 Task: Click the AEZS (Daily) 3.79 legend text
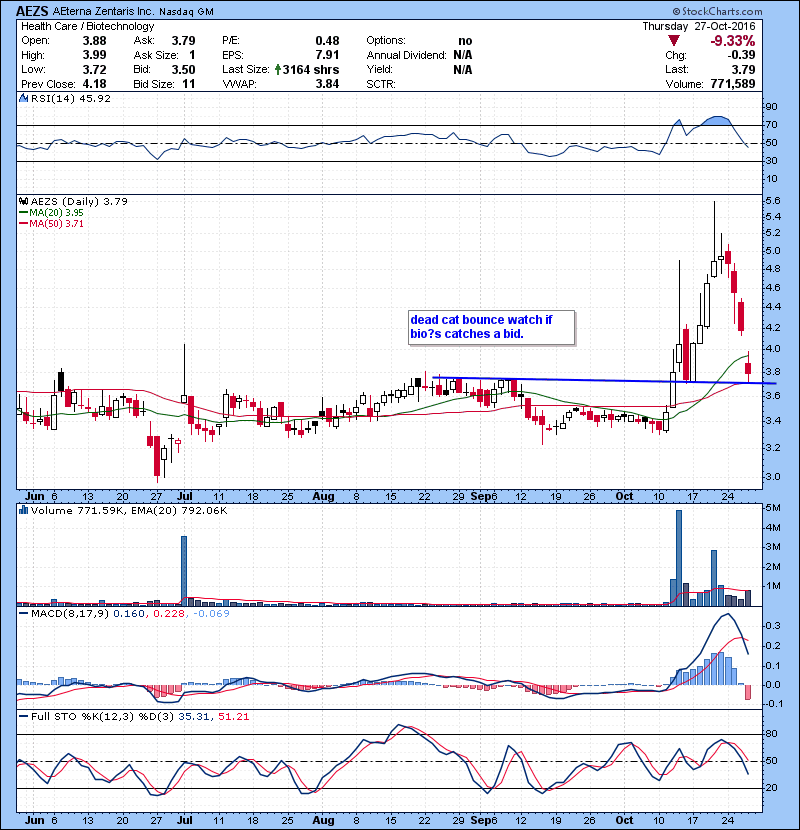coord(79,201)
